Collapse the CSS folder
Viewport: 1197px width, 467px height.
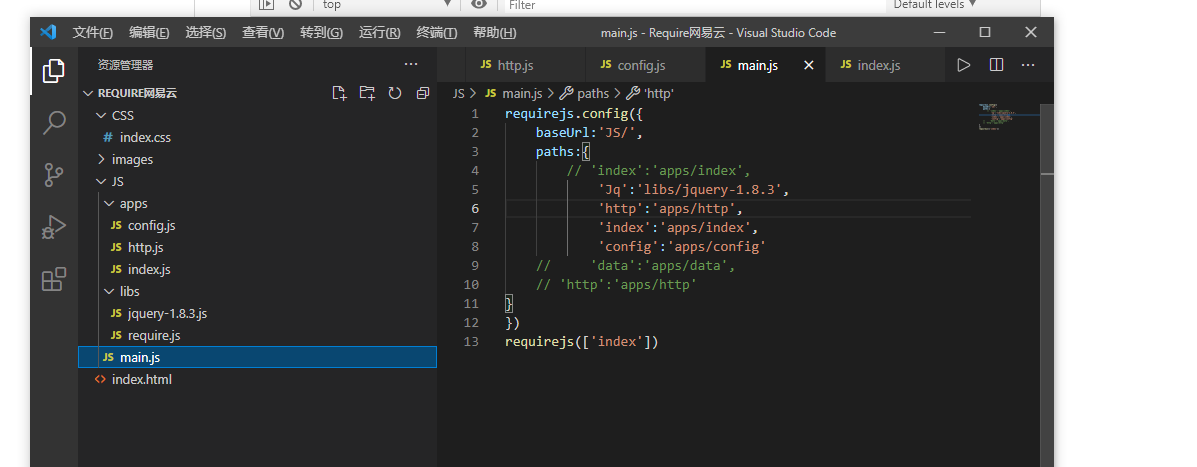pyautogui.click(x=257, y=115)
